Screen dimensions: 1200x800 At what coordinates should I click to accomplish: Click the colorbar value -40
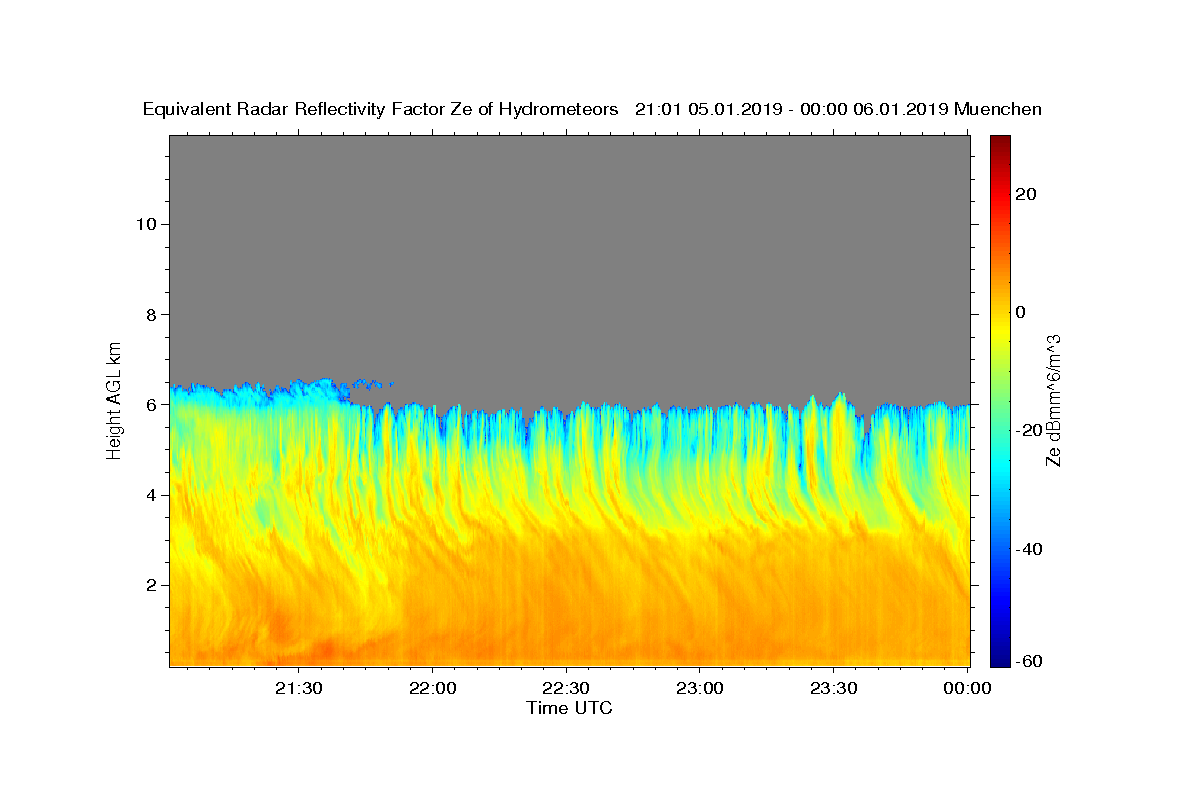point(1029,549)
